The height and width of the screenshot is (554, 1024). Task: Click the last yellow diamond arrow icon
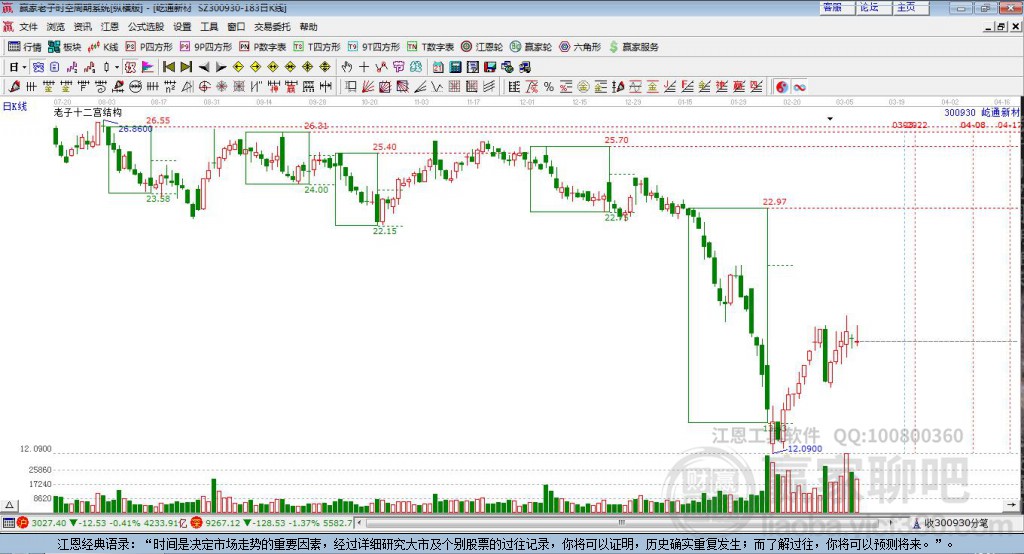[325, 67]
